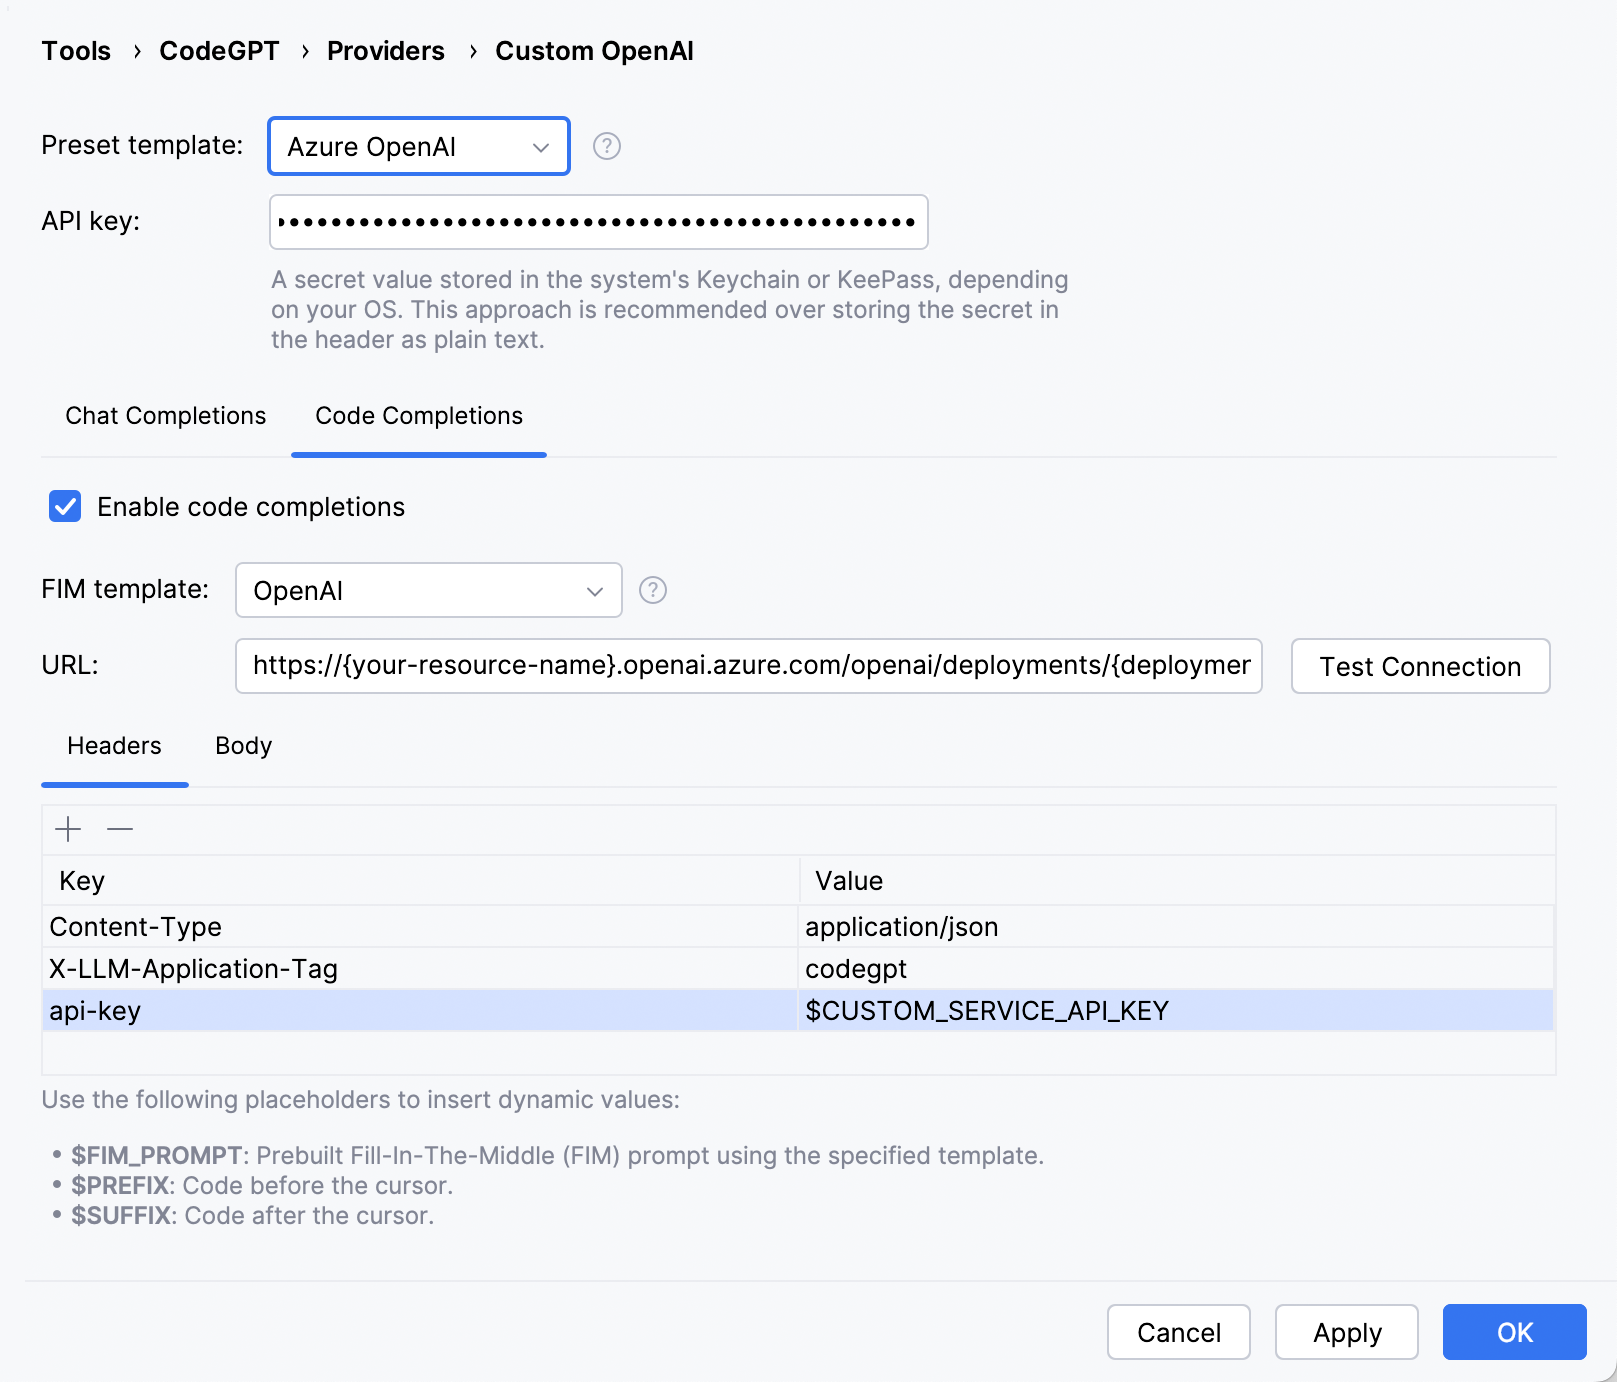Viewport: 1617px width, 1382px height.
Task: Click the Apply button
Action: tap(1346, 1332)
